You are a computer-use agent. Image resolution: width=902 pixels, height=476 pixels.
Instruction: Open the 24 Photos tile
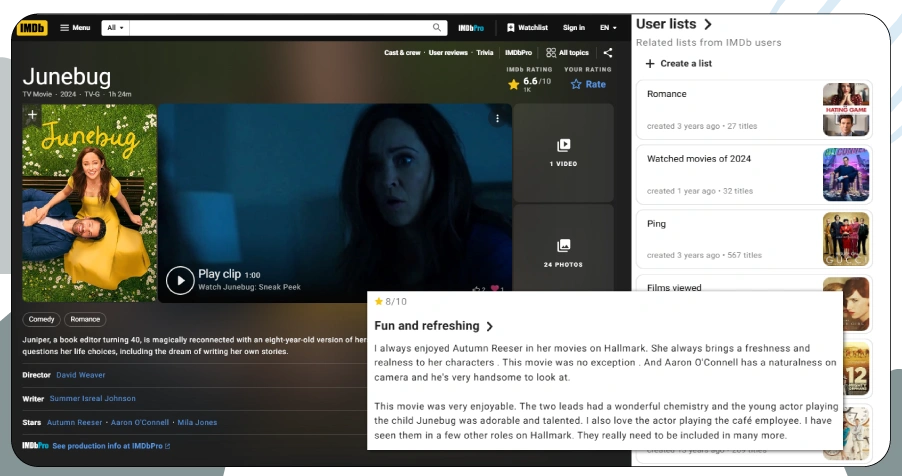(563, 253)
